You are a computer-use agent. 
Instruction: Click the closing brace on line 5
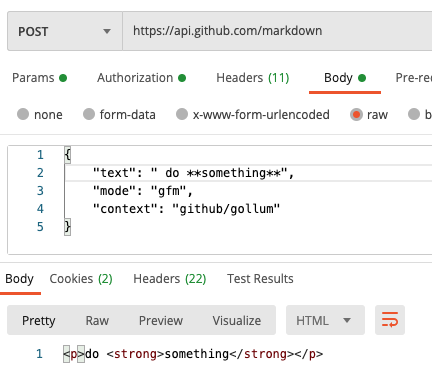pyautogui.click(x=67, y=227)
